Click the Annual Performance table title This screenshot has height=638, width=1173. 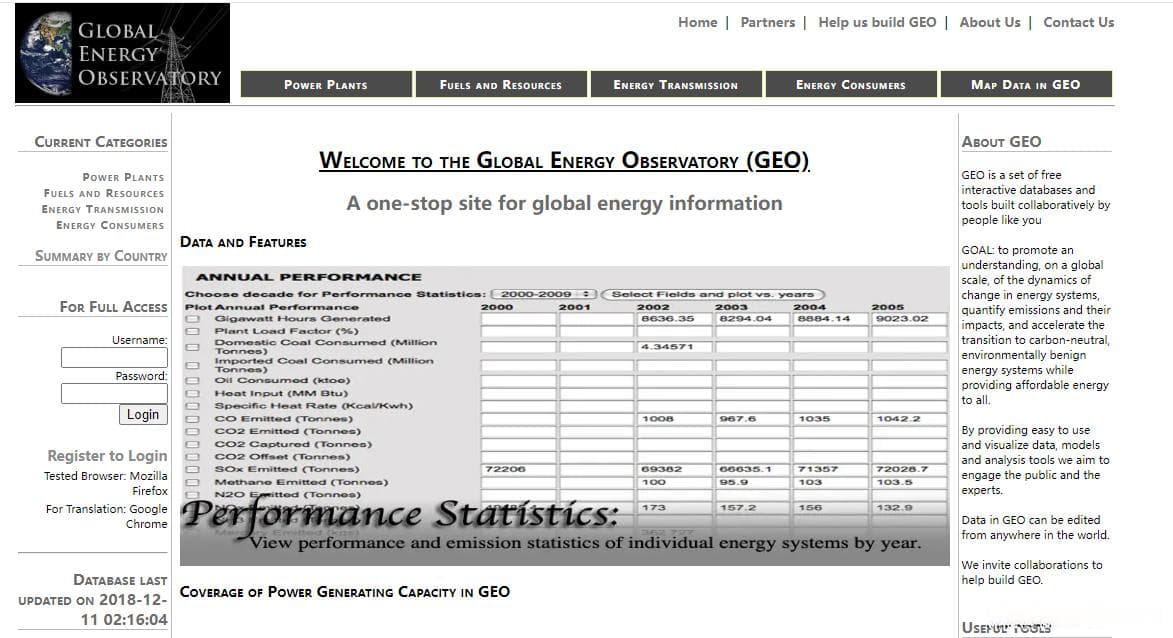308,277
